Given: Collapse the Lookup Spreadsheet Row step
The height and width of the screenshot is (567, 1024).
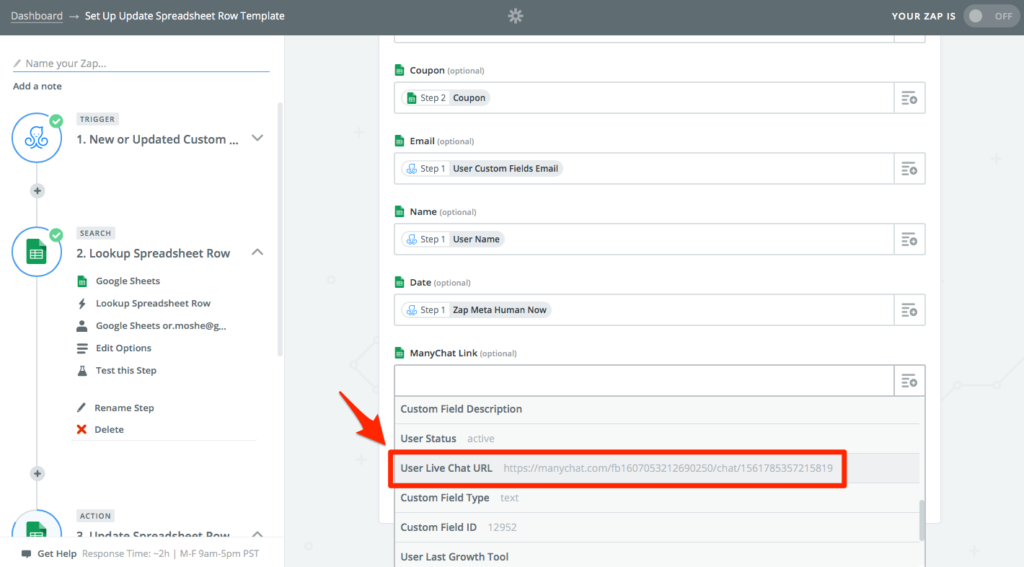Looking at the screenshot, I should click(x=257, y=252).
